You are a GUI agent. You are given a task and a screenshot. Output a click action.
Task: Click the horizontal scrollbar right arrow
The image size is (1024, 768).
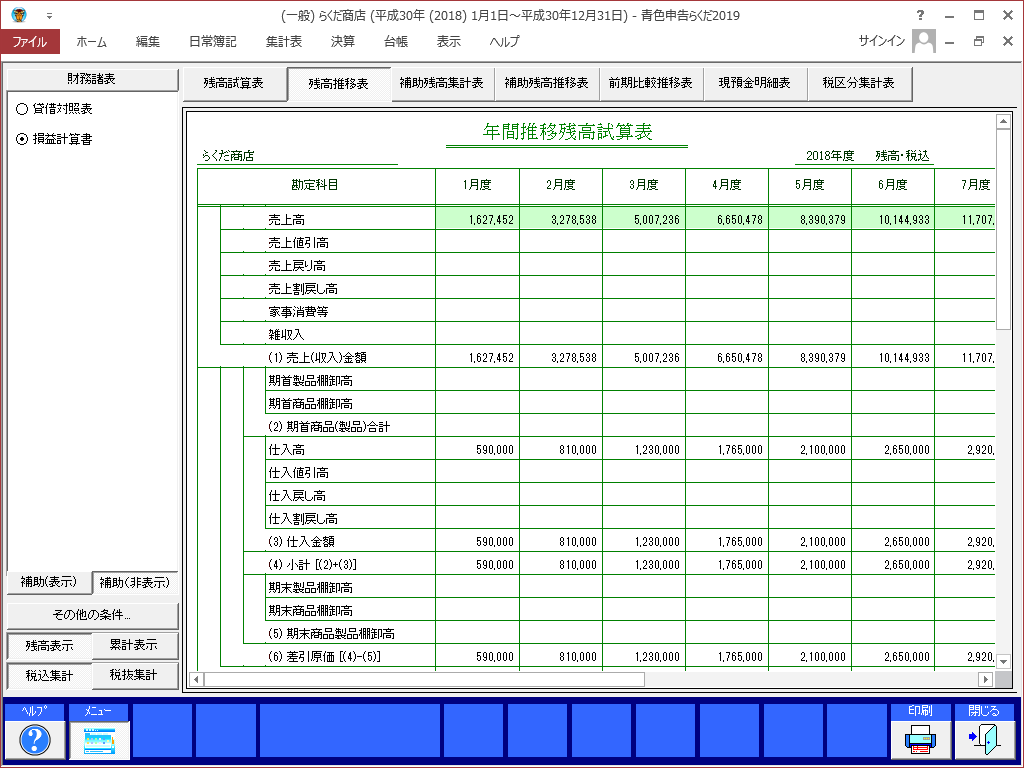click(985, 679)
